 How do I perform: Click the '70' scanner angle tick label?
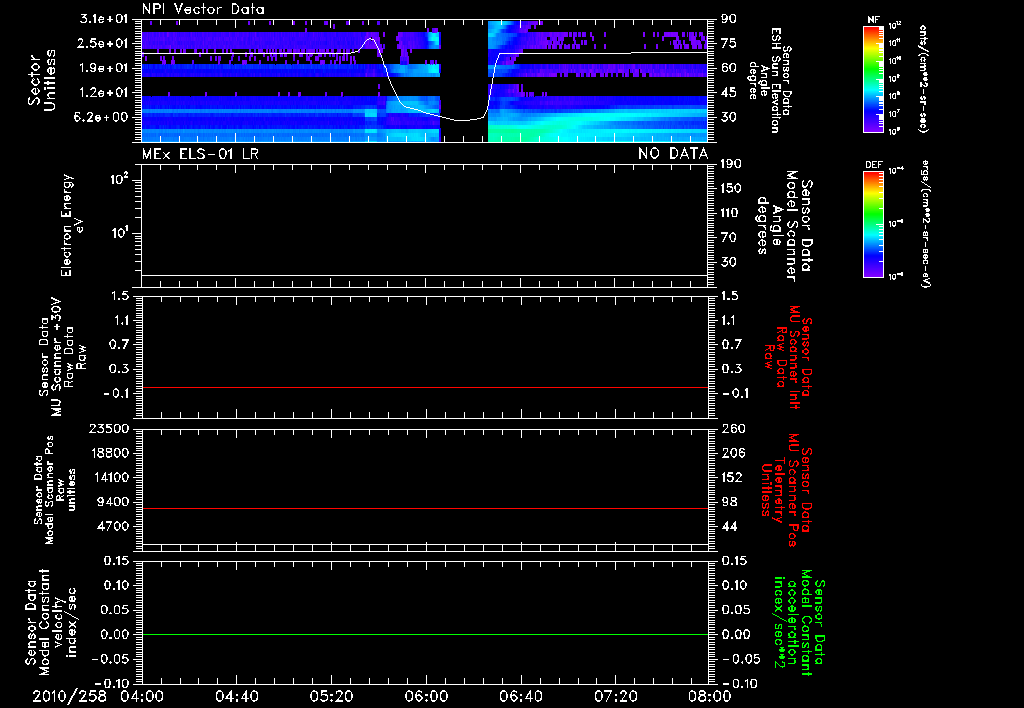click(729, 238)
